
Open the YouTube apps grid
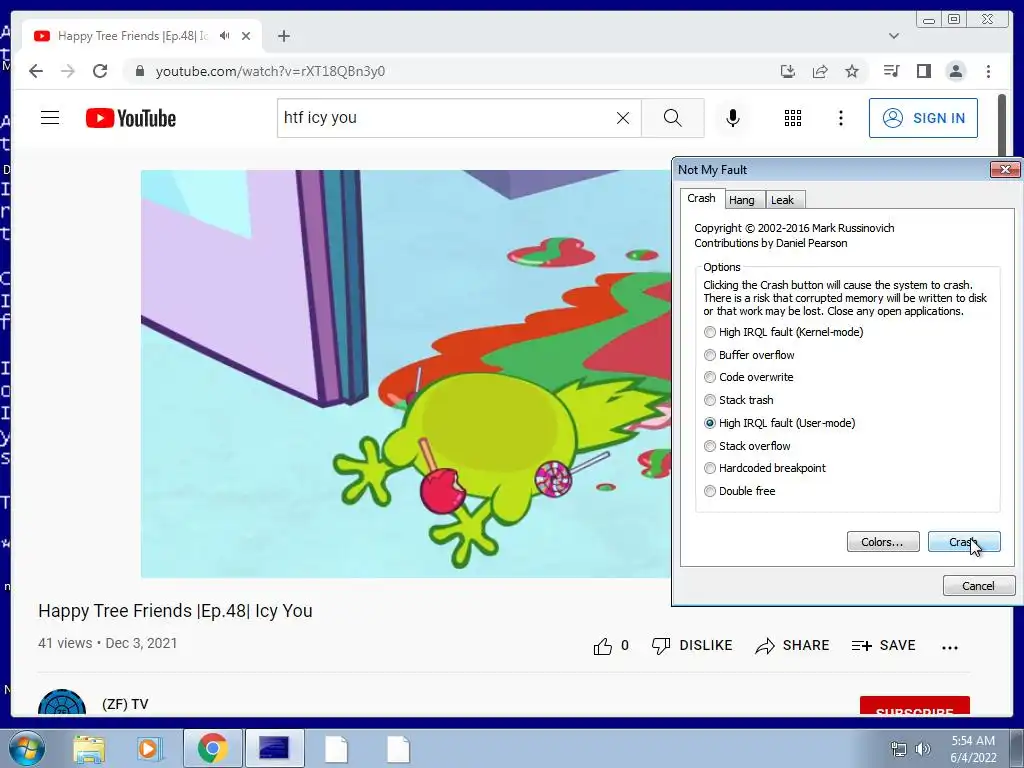(793, 118)
